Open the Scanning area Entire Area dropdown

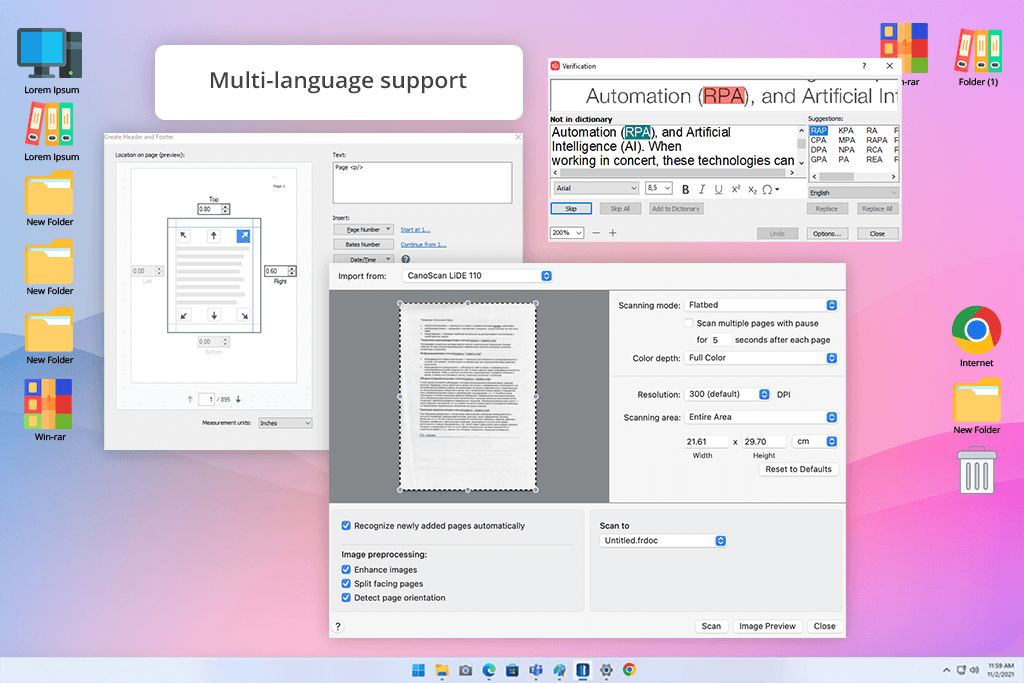point(761,417)
